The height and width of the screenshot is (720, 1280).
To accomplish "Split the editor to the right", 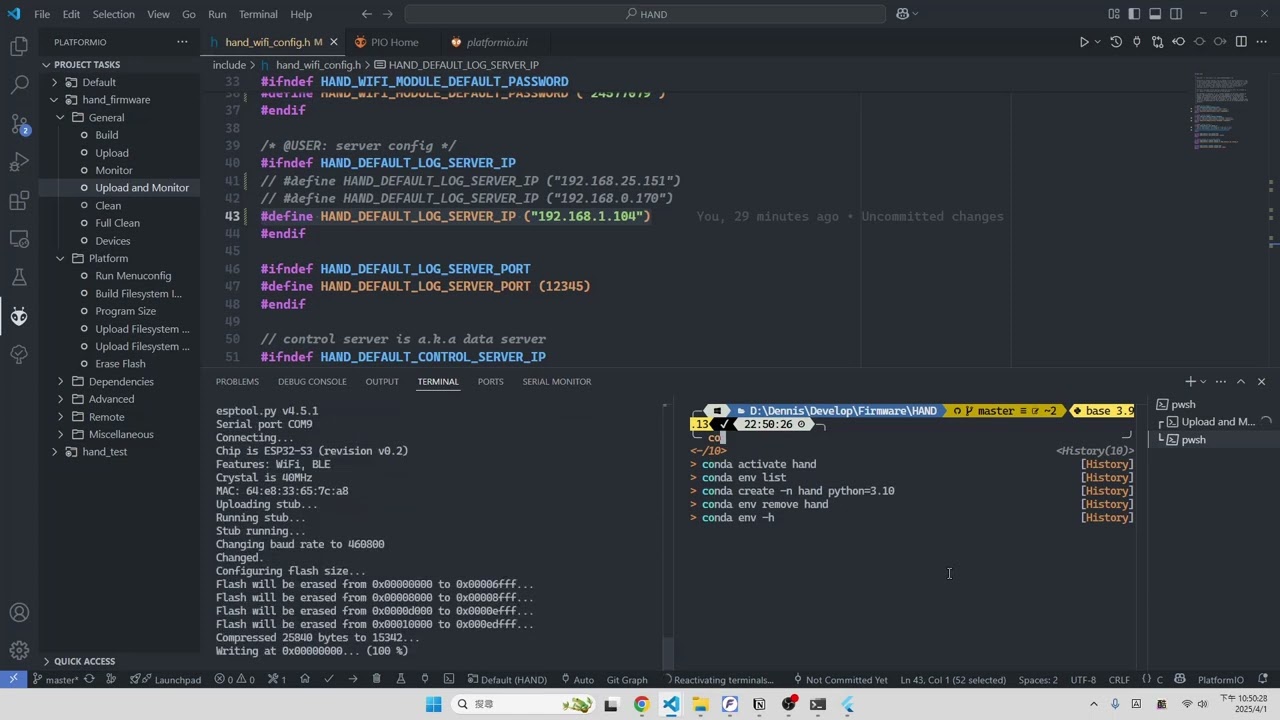I will tap(1241, 42).
